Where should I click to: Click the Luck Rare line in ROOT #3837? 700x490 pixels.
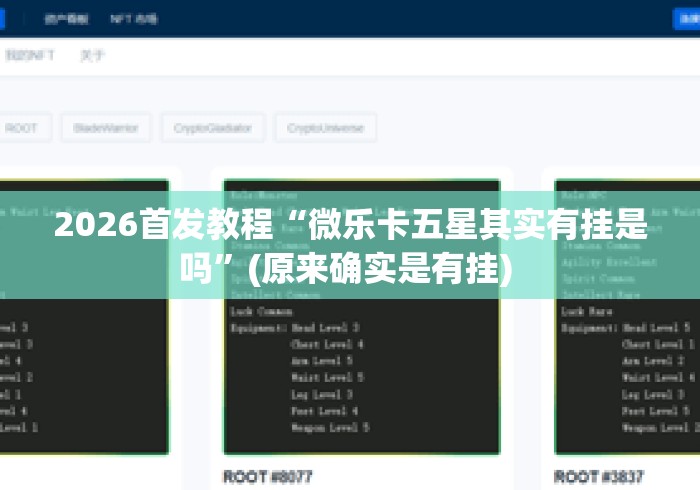[587, 311]
